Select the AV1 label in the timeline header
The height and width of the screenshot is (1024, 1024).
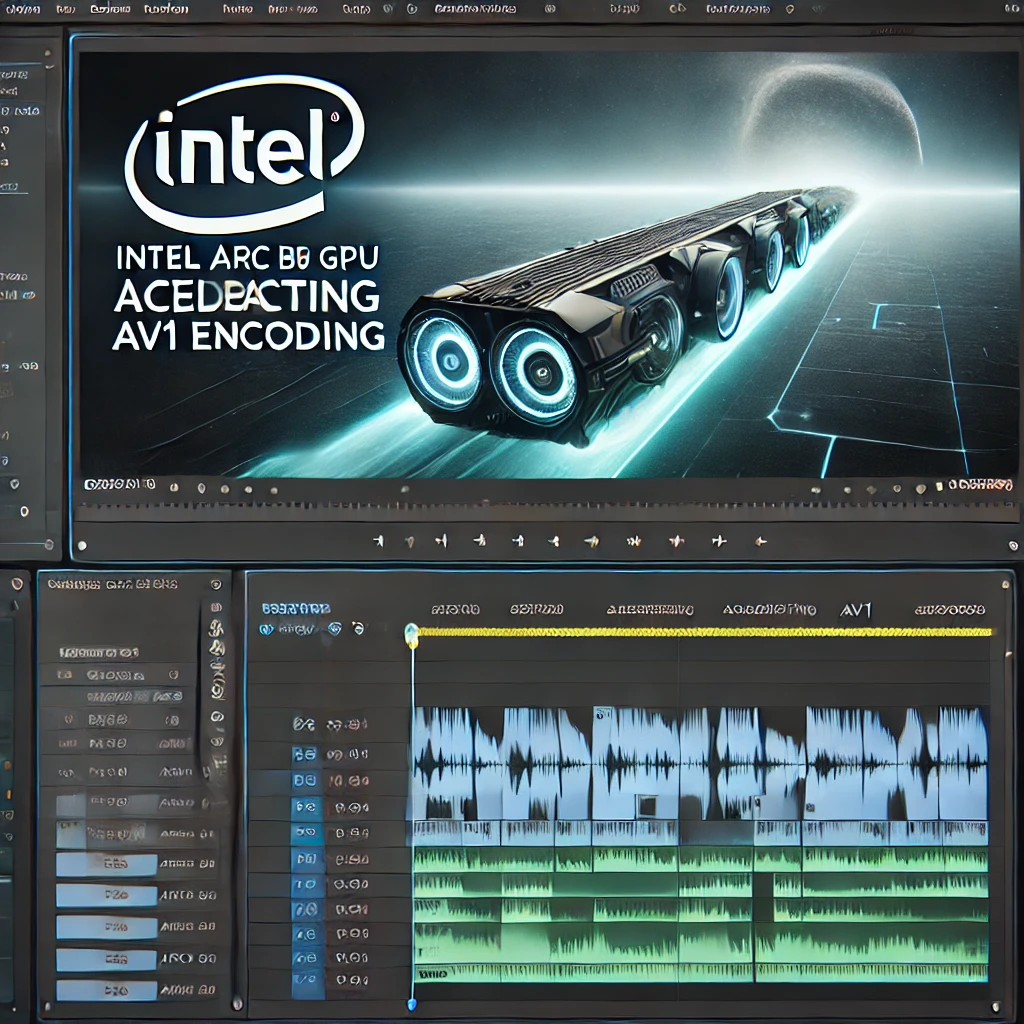[x=856, y=610]
